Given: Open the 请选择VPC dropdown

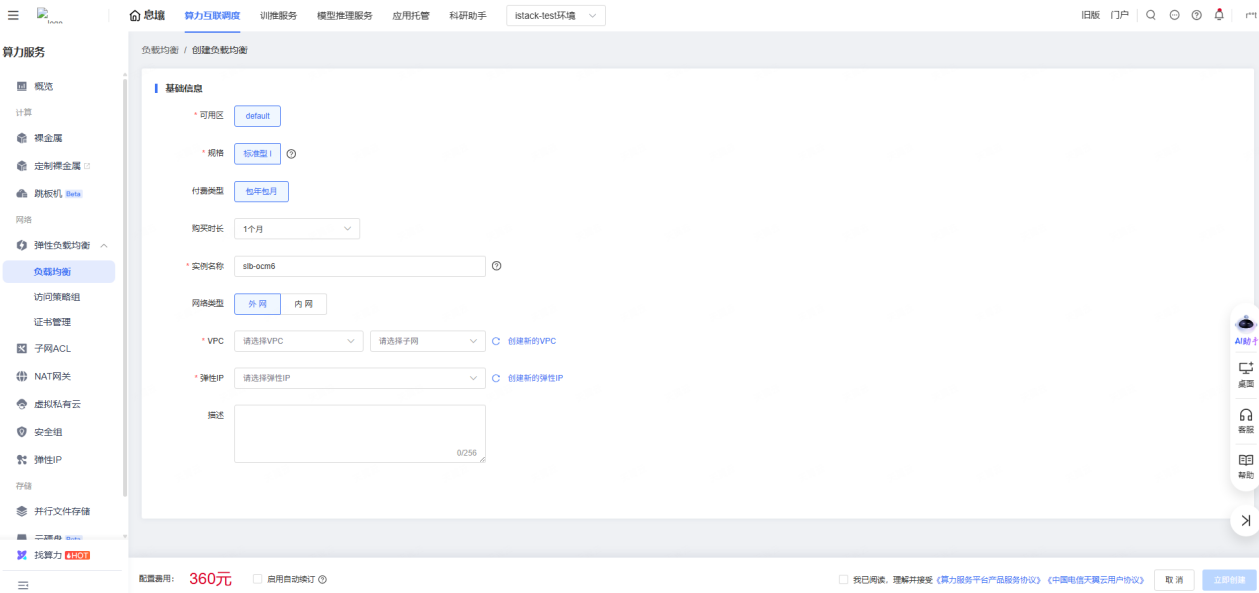Looking at the screenshot, I should tap(298, 341).
